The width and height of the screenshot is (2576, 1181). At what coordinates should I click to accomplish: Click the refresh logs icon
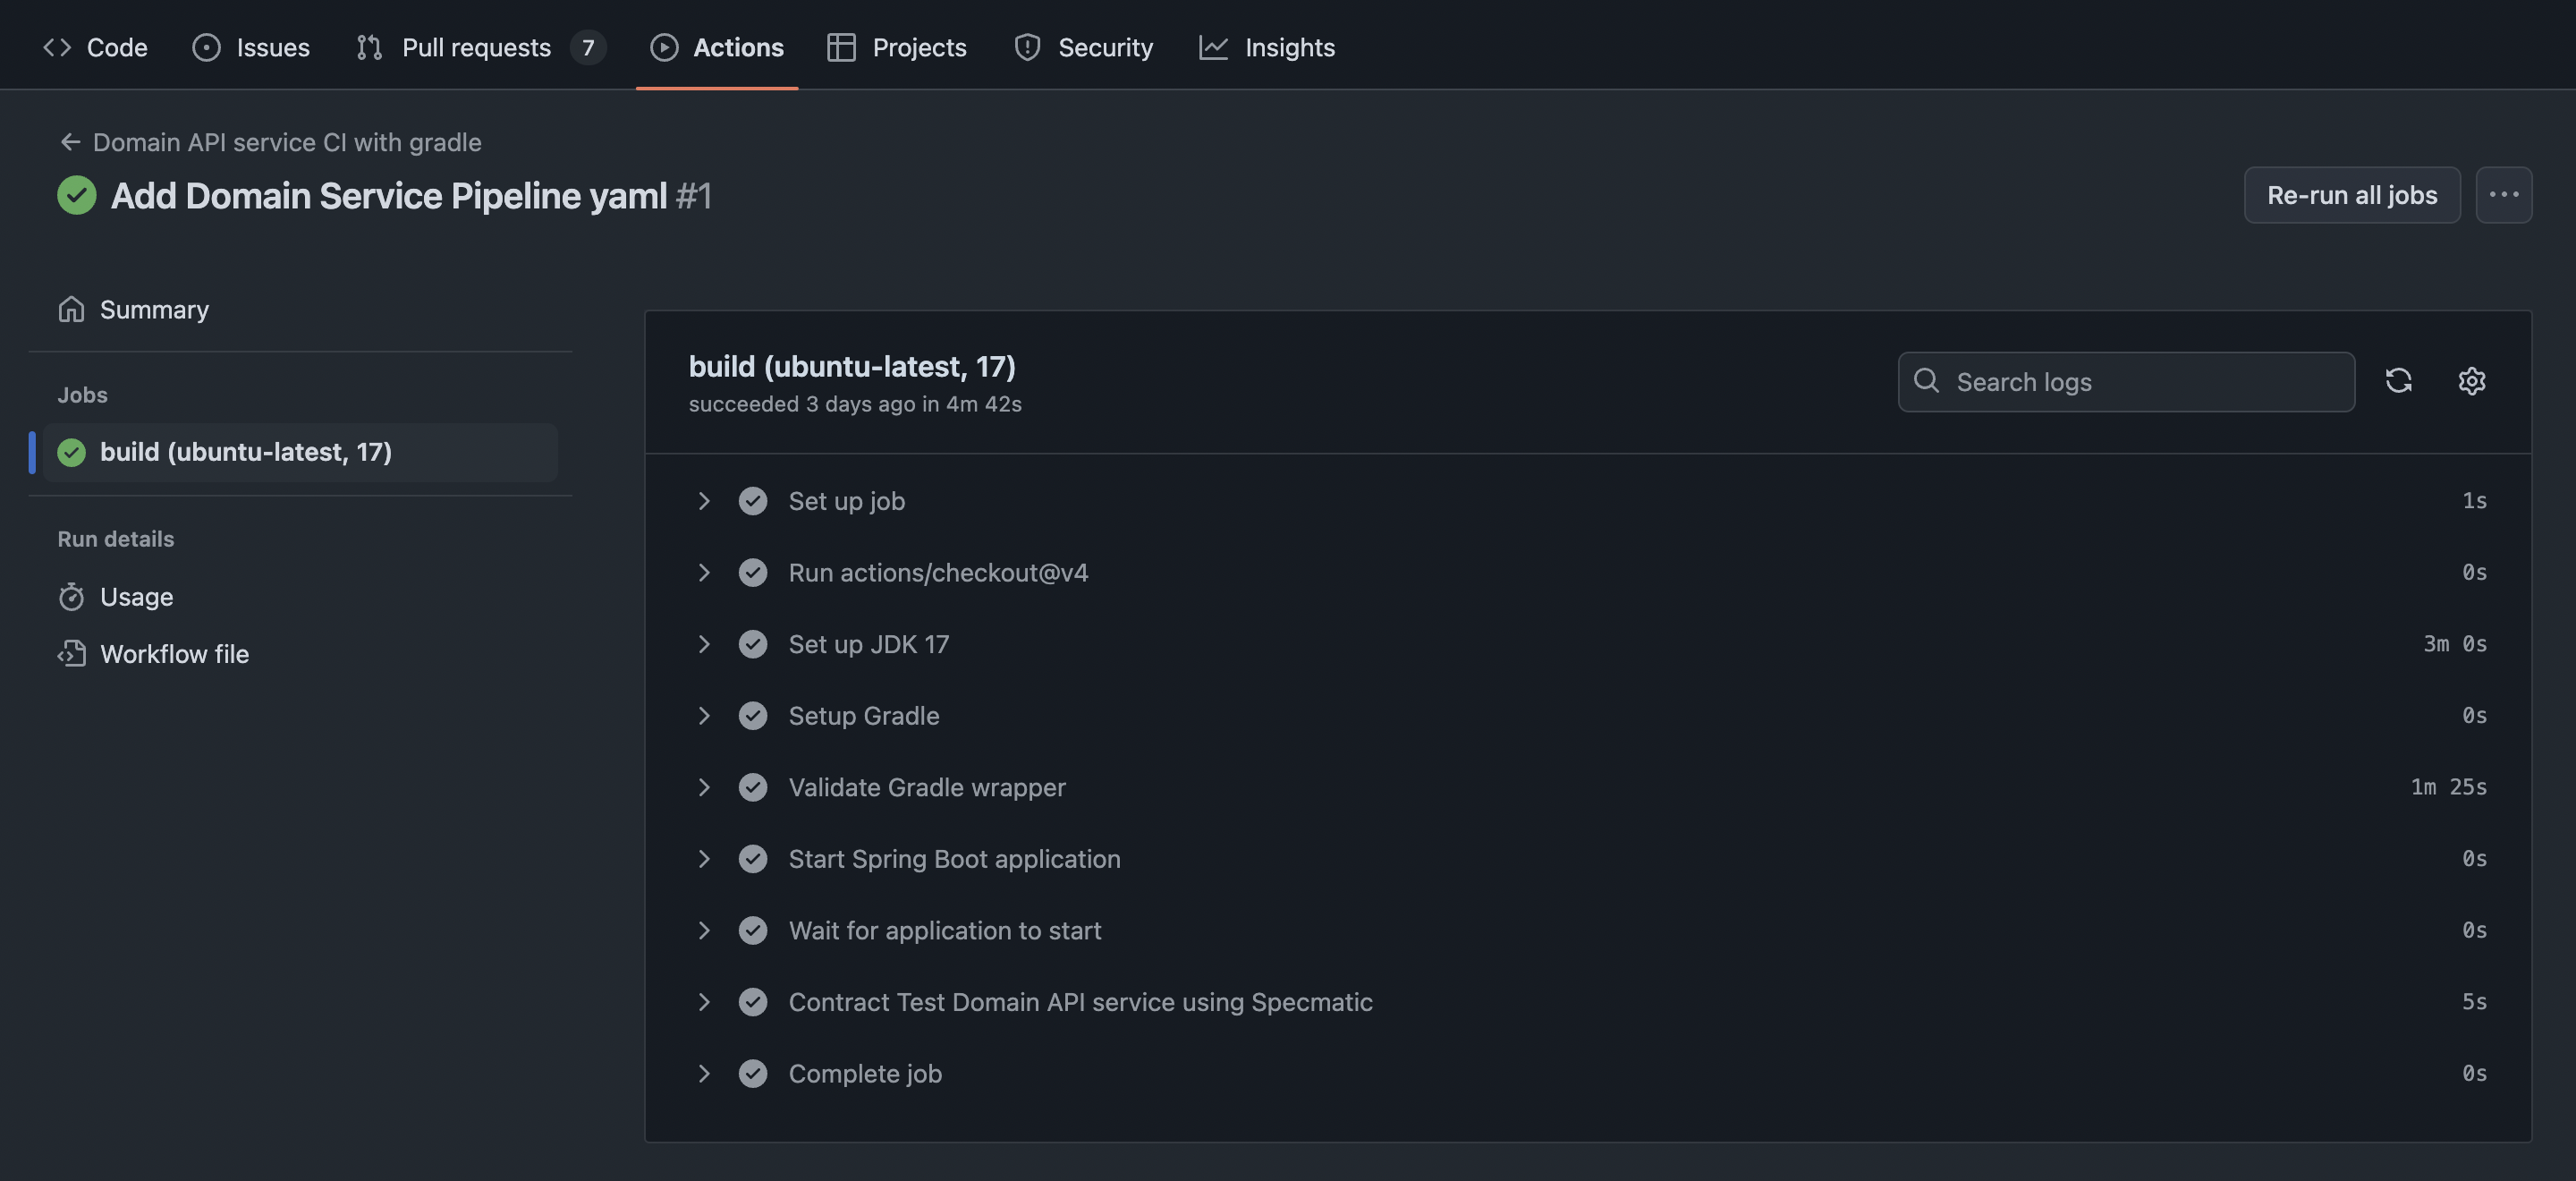(x=2399, y=381)
